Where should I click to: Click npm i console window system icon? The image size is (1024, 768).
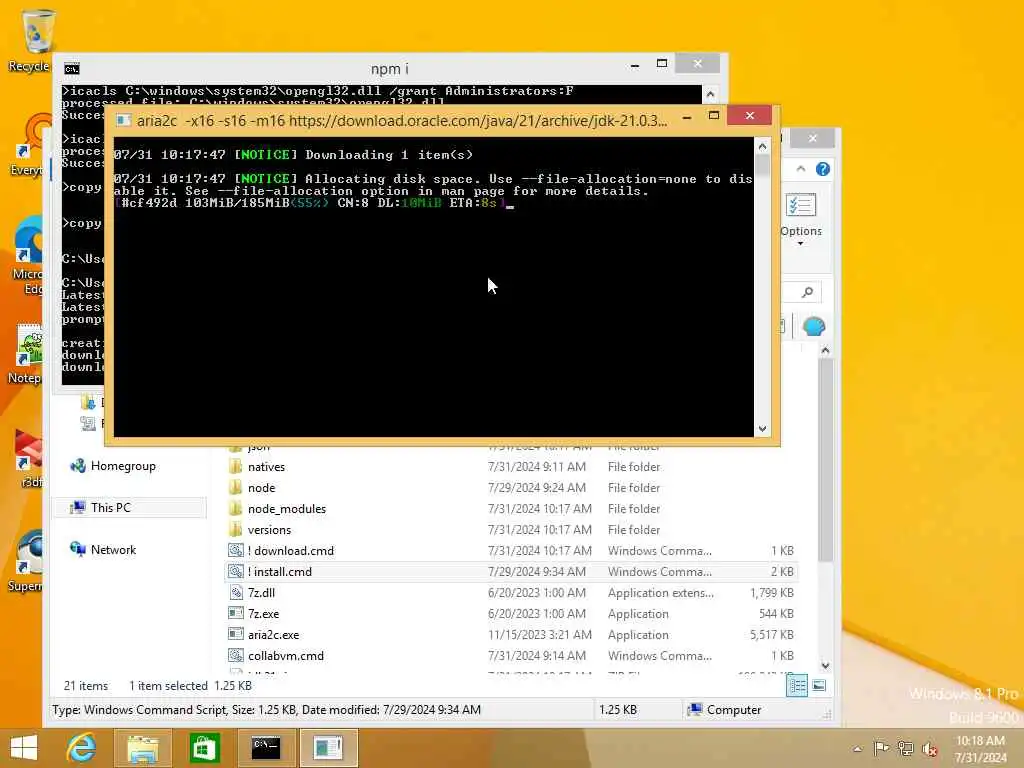pos(72,69)
